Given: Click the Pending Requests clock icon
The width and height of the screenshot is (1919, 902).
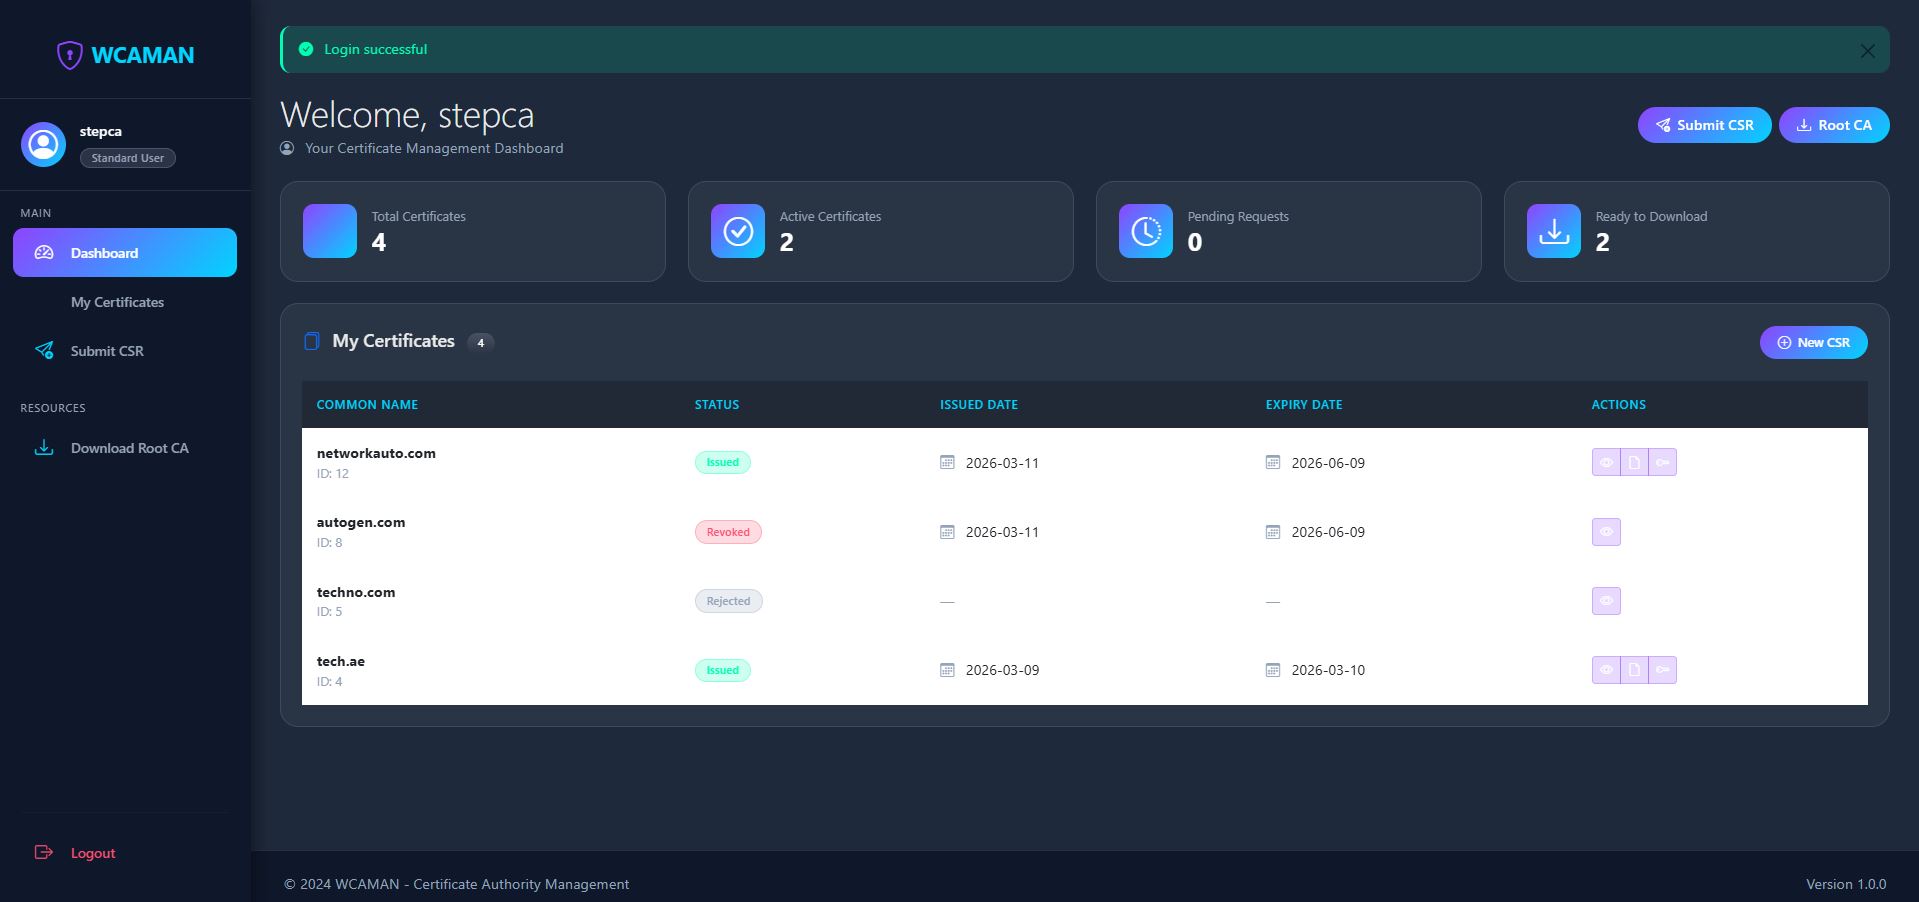Looking at the screenshot, I should click(x=1146, y=231).
